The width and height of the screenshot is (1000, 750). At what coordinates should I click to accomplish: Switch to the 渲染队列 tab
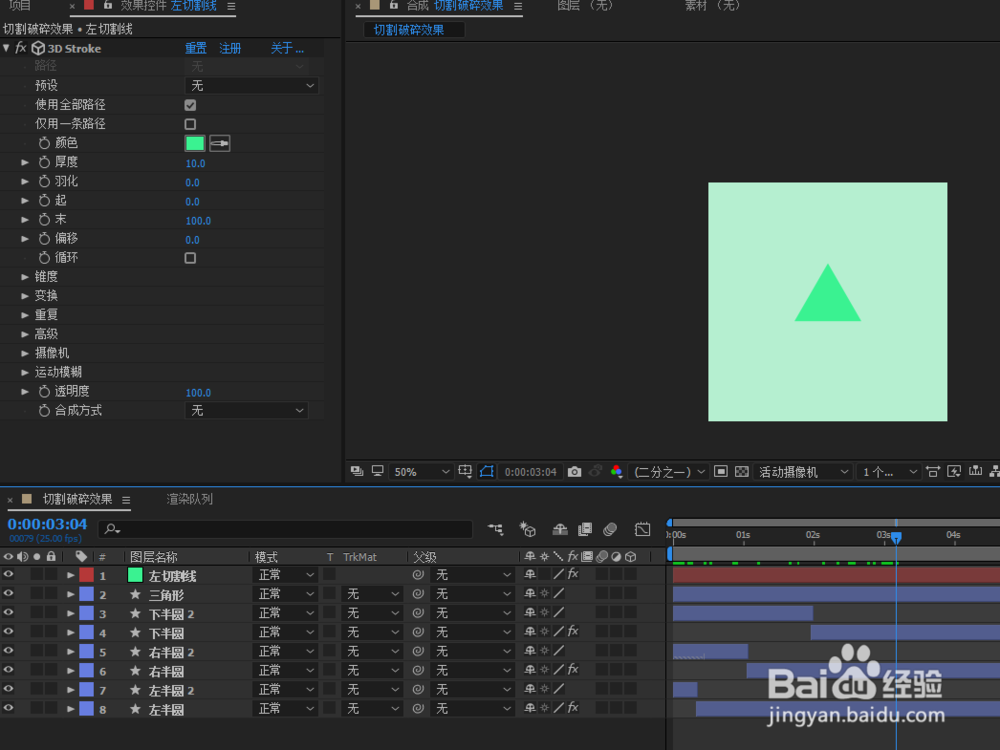click(x=189, y=499)
